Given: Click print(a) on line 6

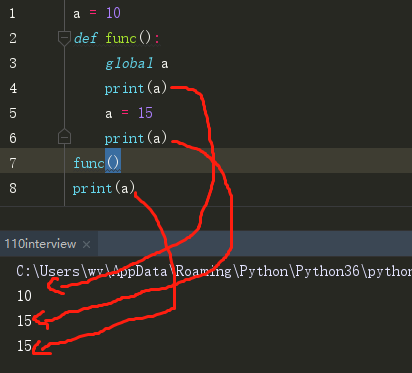Looking at the screenshot, I should click(136, 138).
